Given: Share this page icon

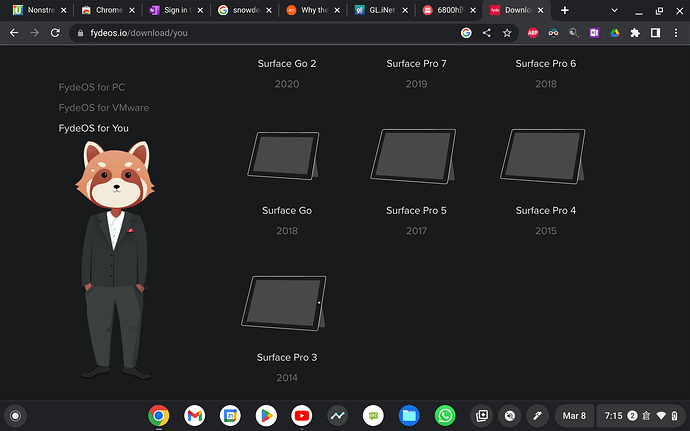Looking at the screenshot, I should [486, 33].
